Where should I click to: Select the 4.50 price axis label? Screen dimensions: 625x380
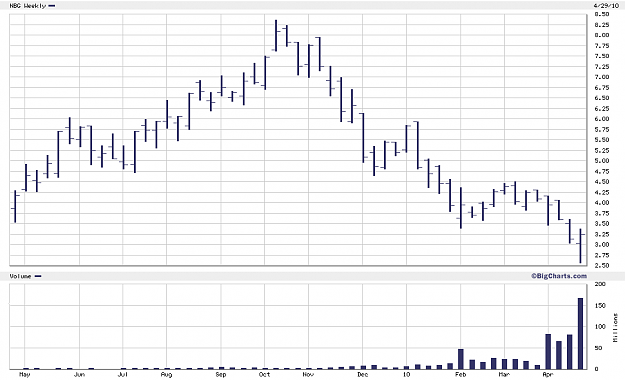(601, 181)
